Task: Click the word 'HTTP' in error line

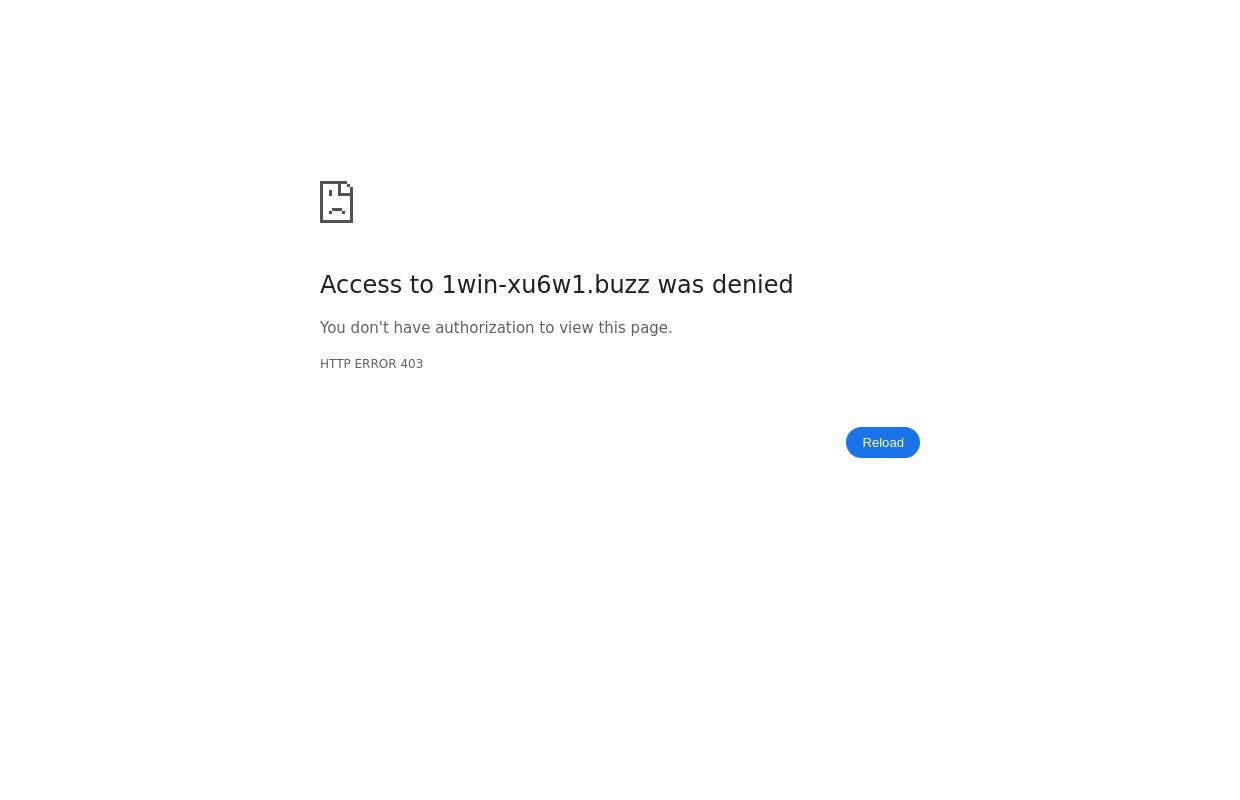Action: coord(335,364)
